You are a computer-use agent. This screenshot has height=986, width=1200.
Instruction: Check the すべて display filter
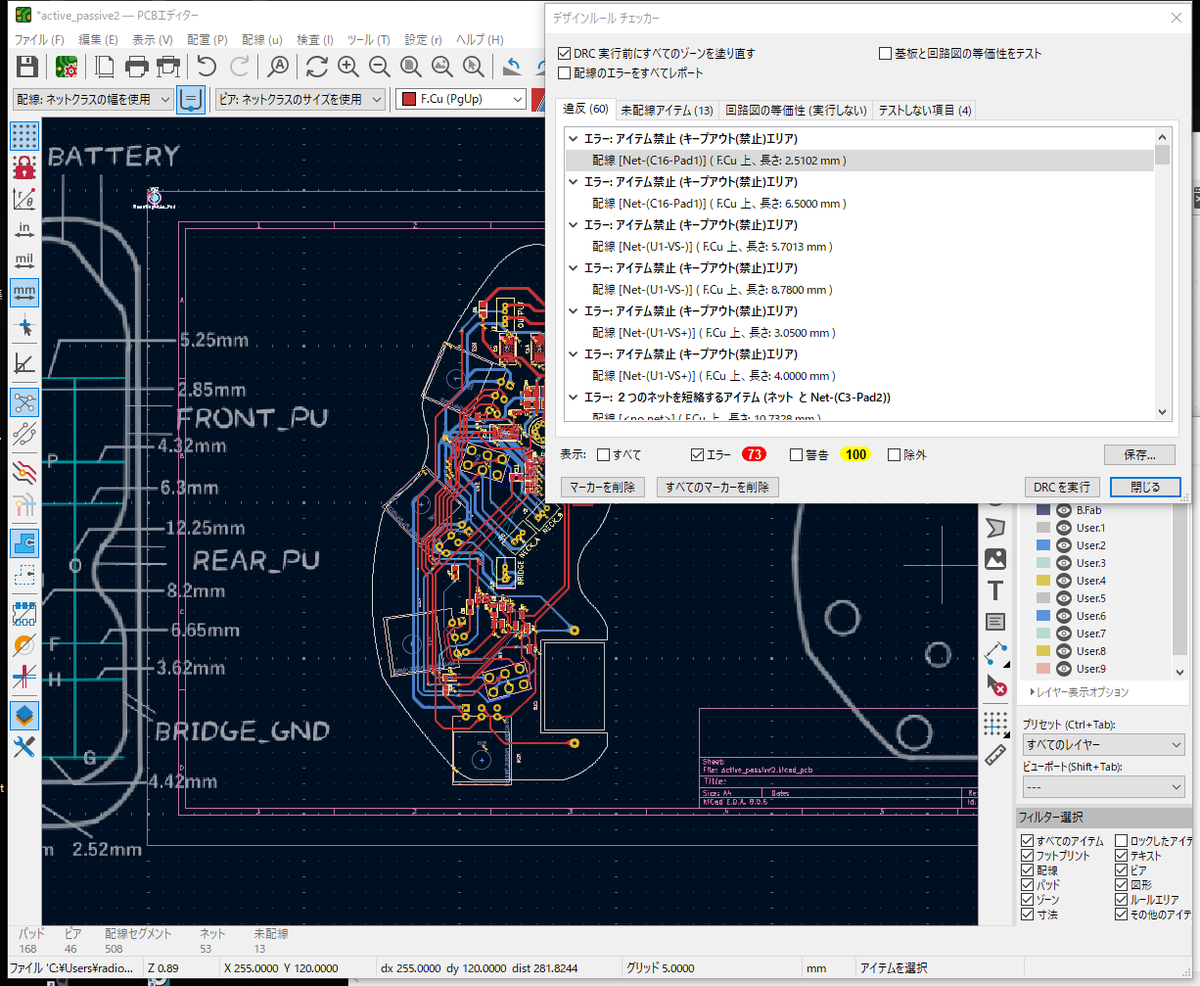point(603,455)
